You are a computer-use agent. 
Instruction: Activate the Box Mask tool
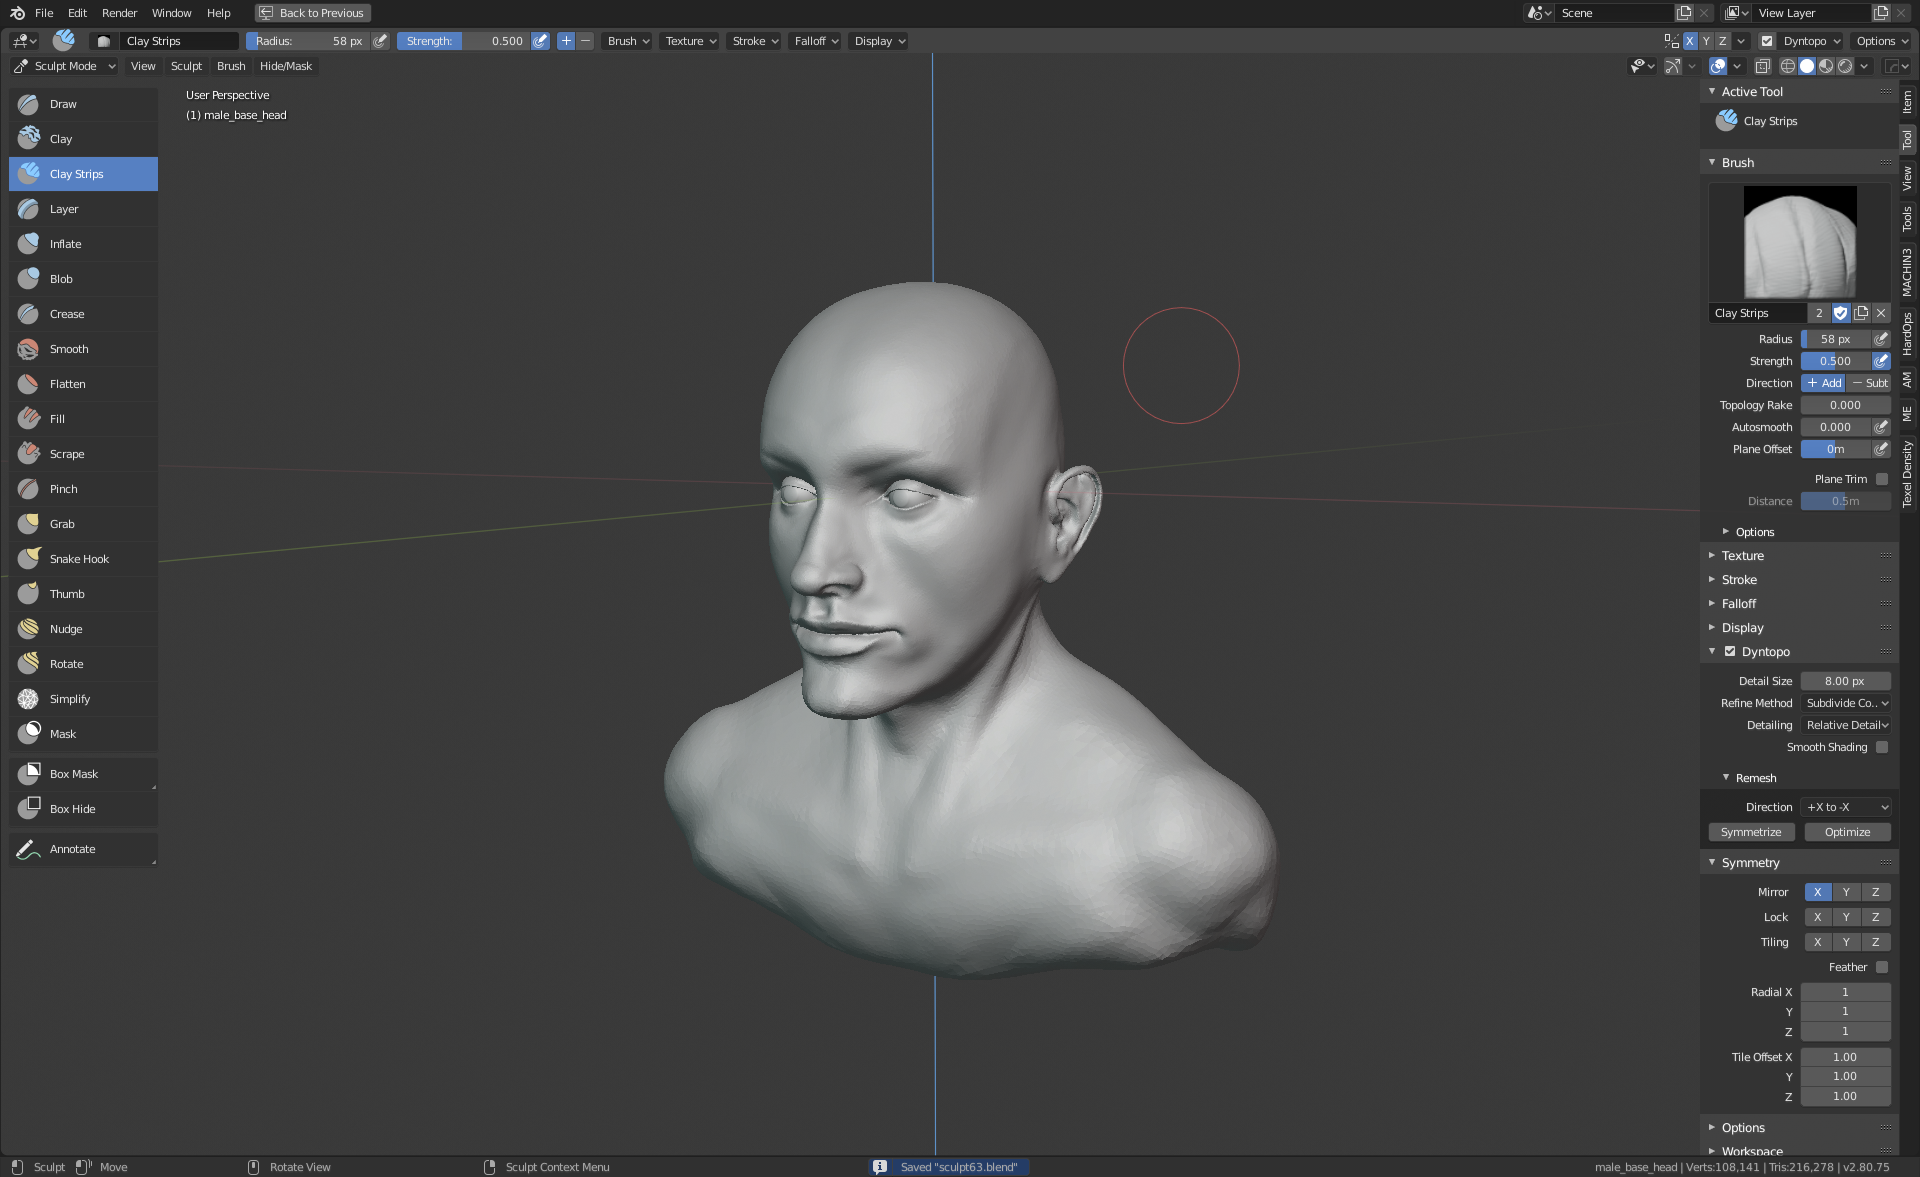[74, 774]
